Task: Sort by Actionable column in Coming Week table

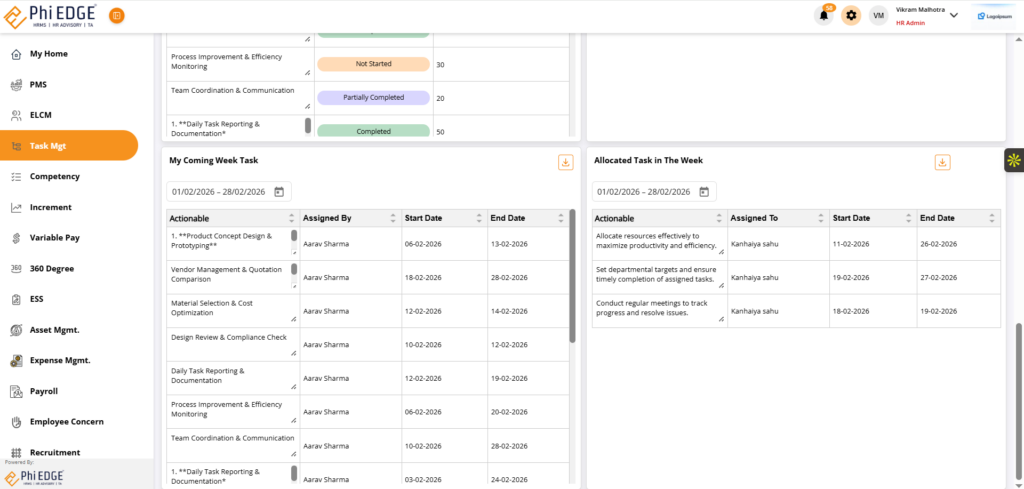Action: click(292, 218)
